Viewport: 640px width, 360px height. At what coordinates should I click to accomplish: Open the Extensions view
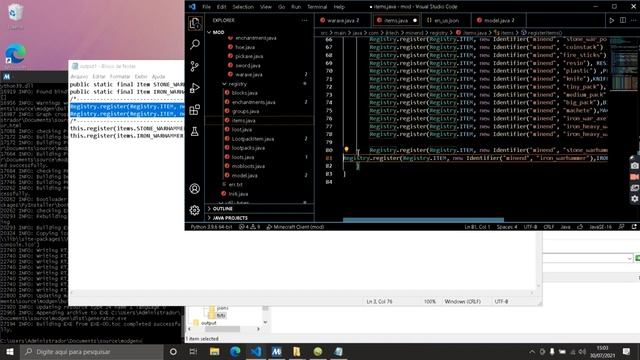tap(195, 109)
